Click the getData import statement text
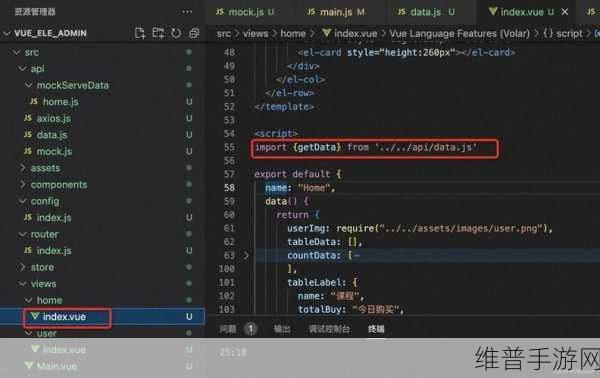This screenshot has height=378, width=600. (x=366, y=147)
